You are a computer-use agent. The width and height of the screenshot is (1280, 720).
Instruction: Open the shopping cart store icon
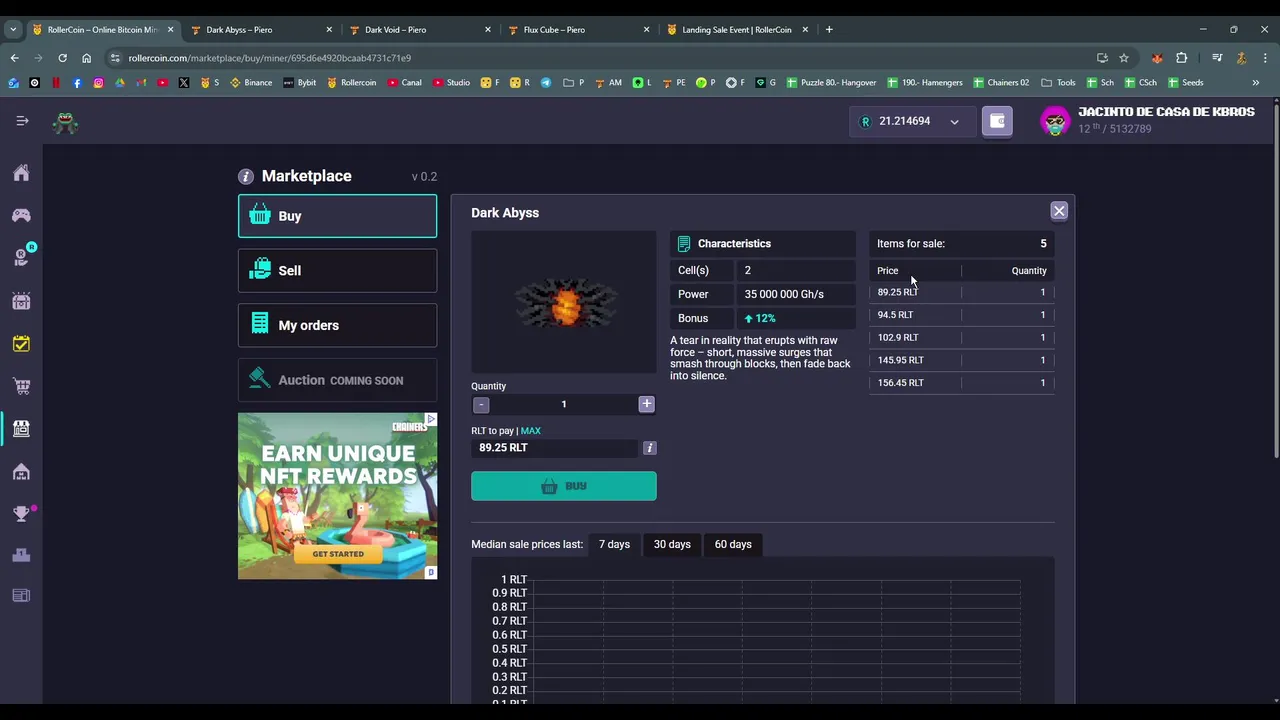pyautogui.click(x=21, y=386)
